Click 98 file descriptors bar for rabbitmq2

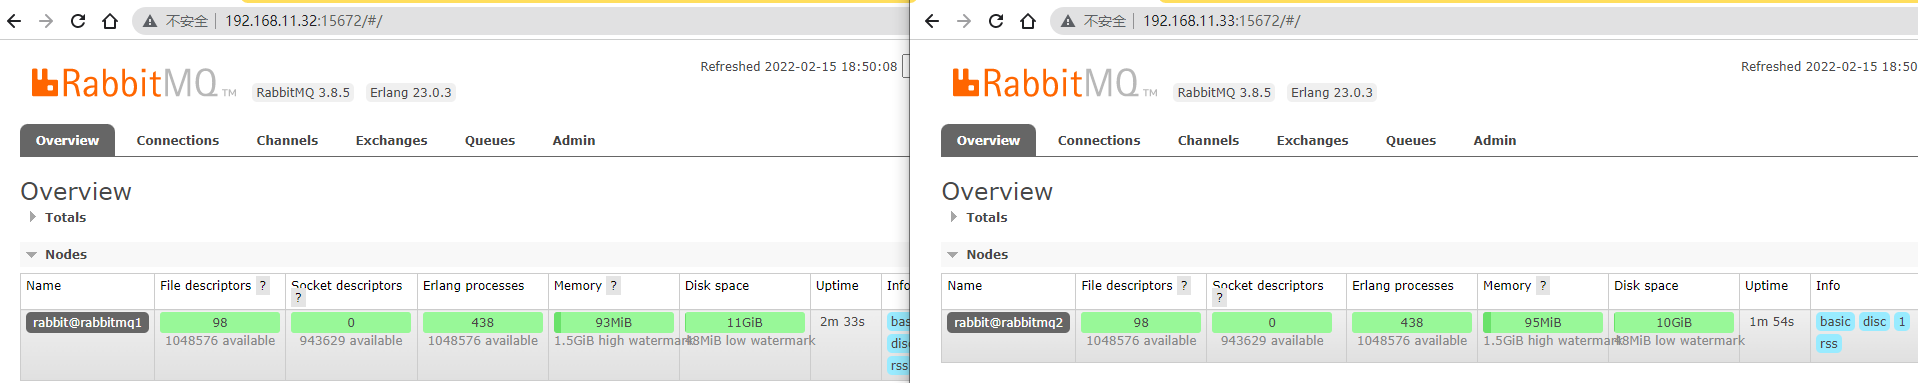pos(1140,322)
